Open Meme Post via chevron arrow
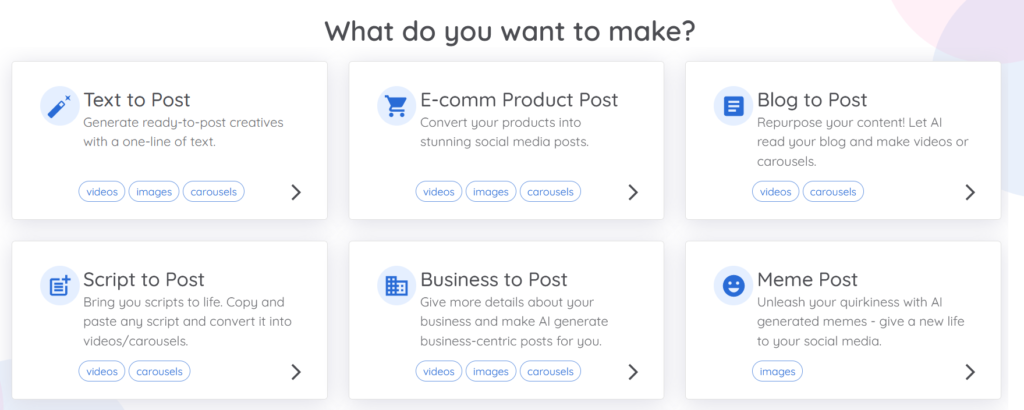1024x410 pixels. click(970, 372)
